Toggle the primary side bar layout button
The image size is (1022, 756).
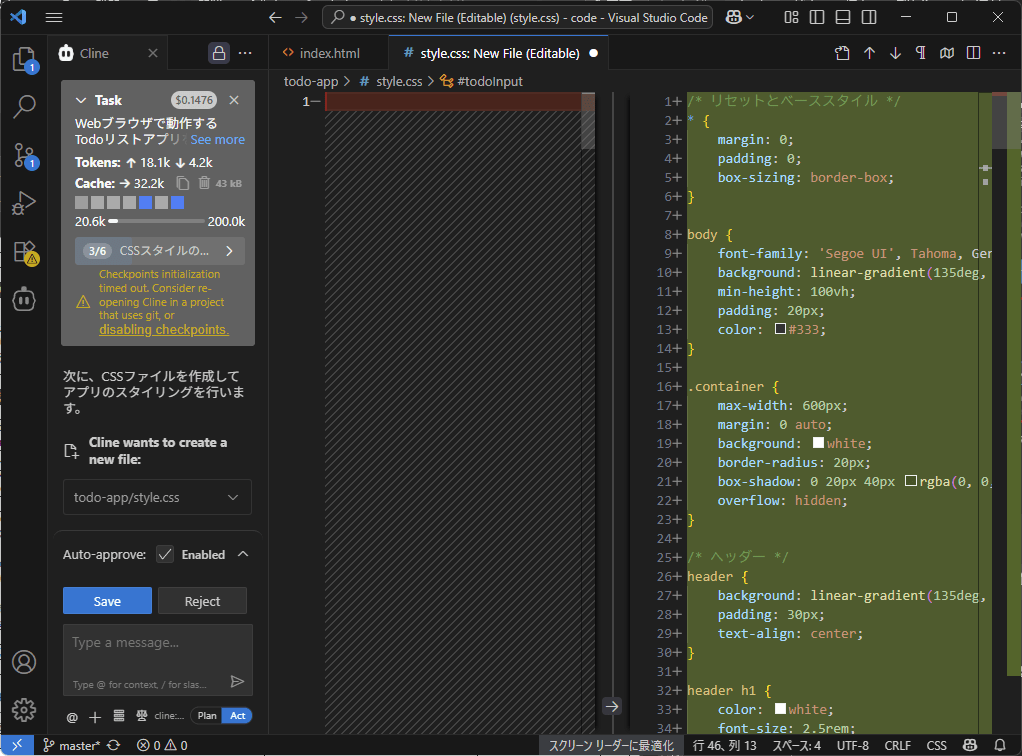coord(818,17)
